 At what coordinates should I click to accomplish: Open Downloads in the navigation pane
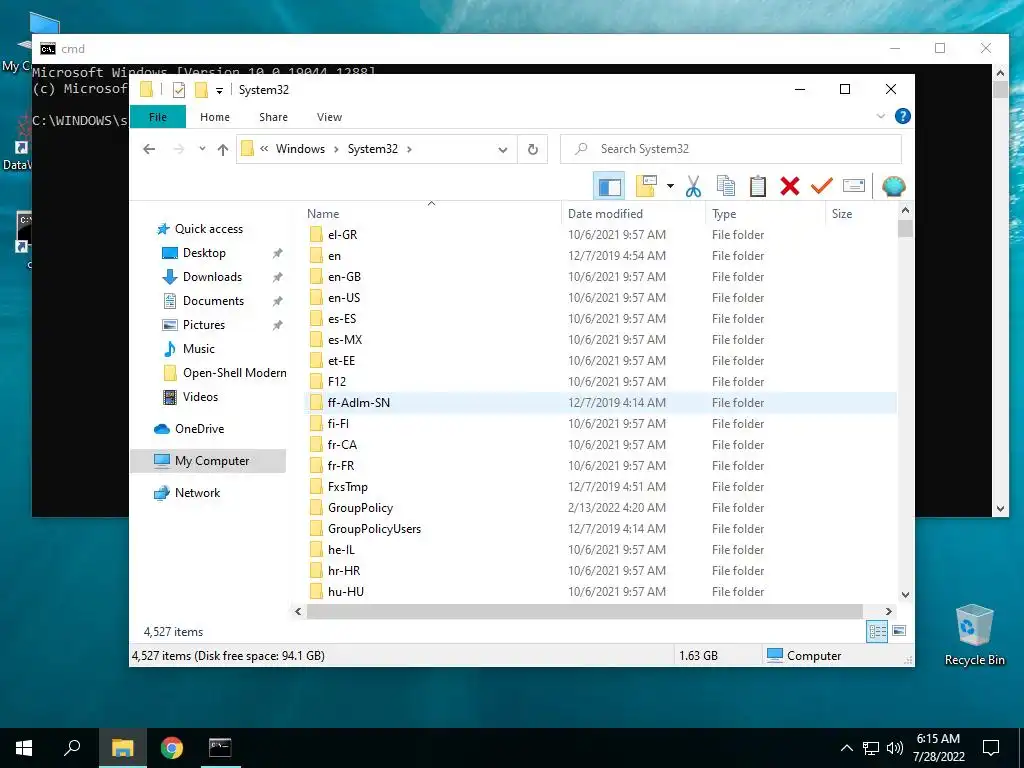click(x=212, y=277)
